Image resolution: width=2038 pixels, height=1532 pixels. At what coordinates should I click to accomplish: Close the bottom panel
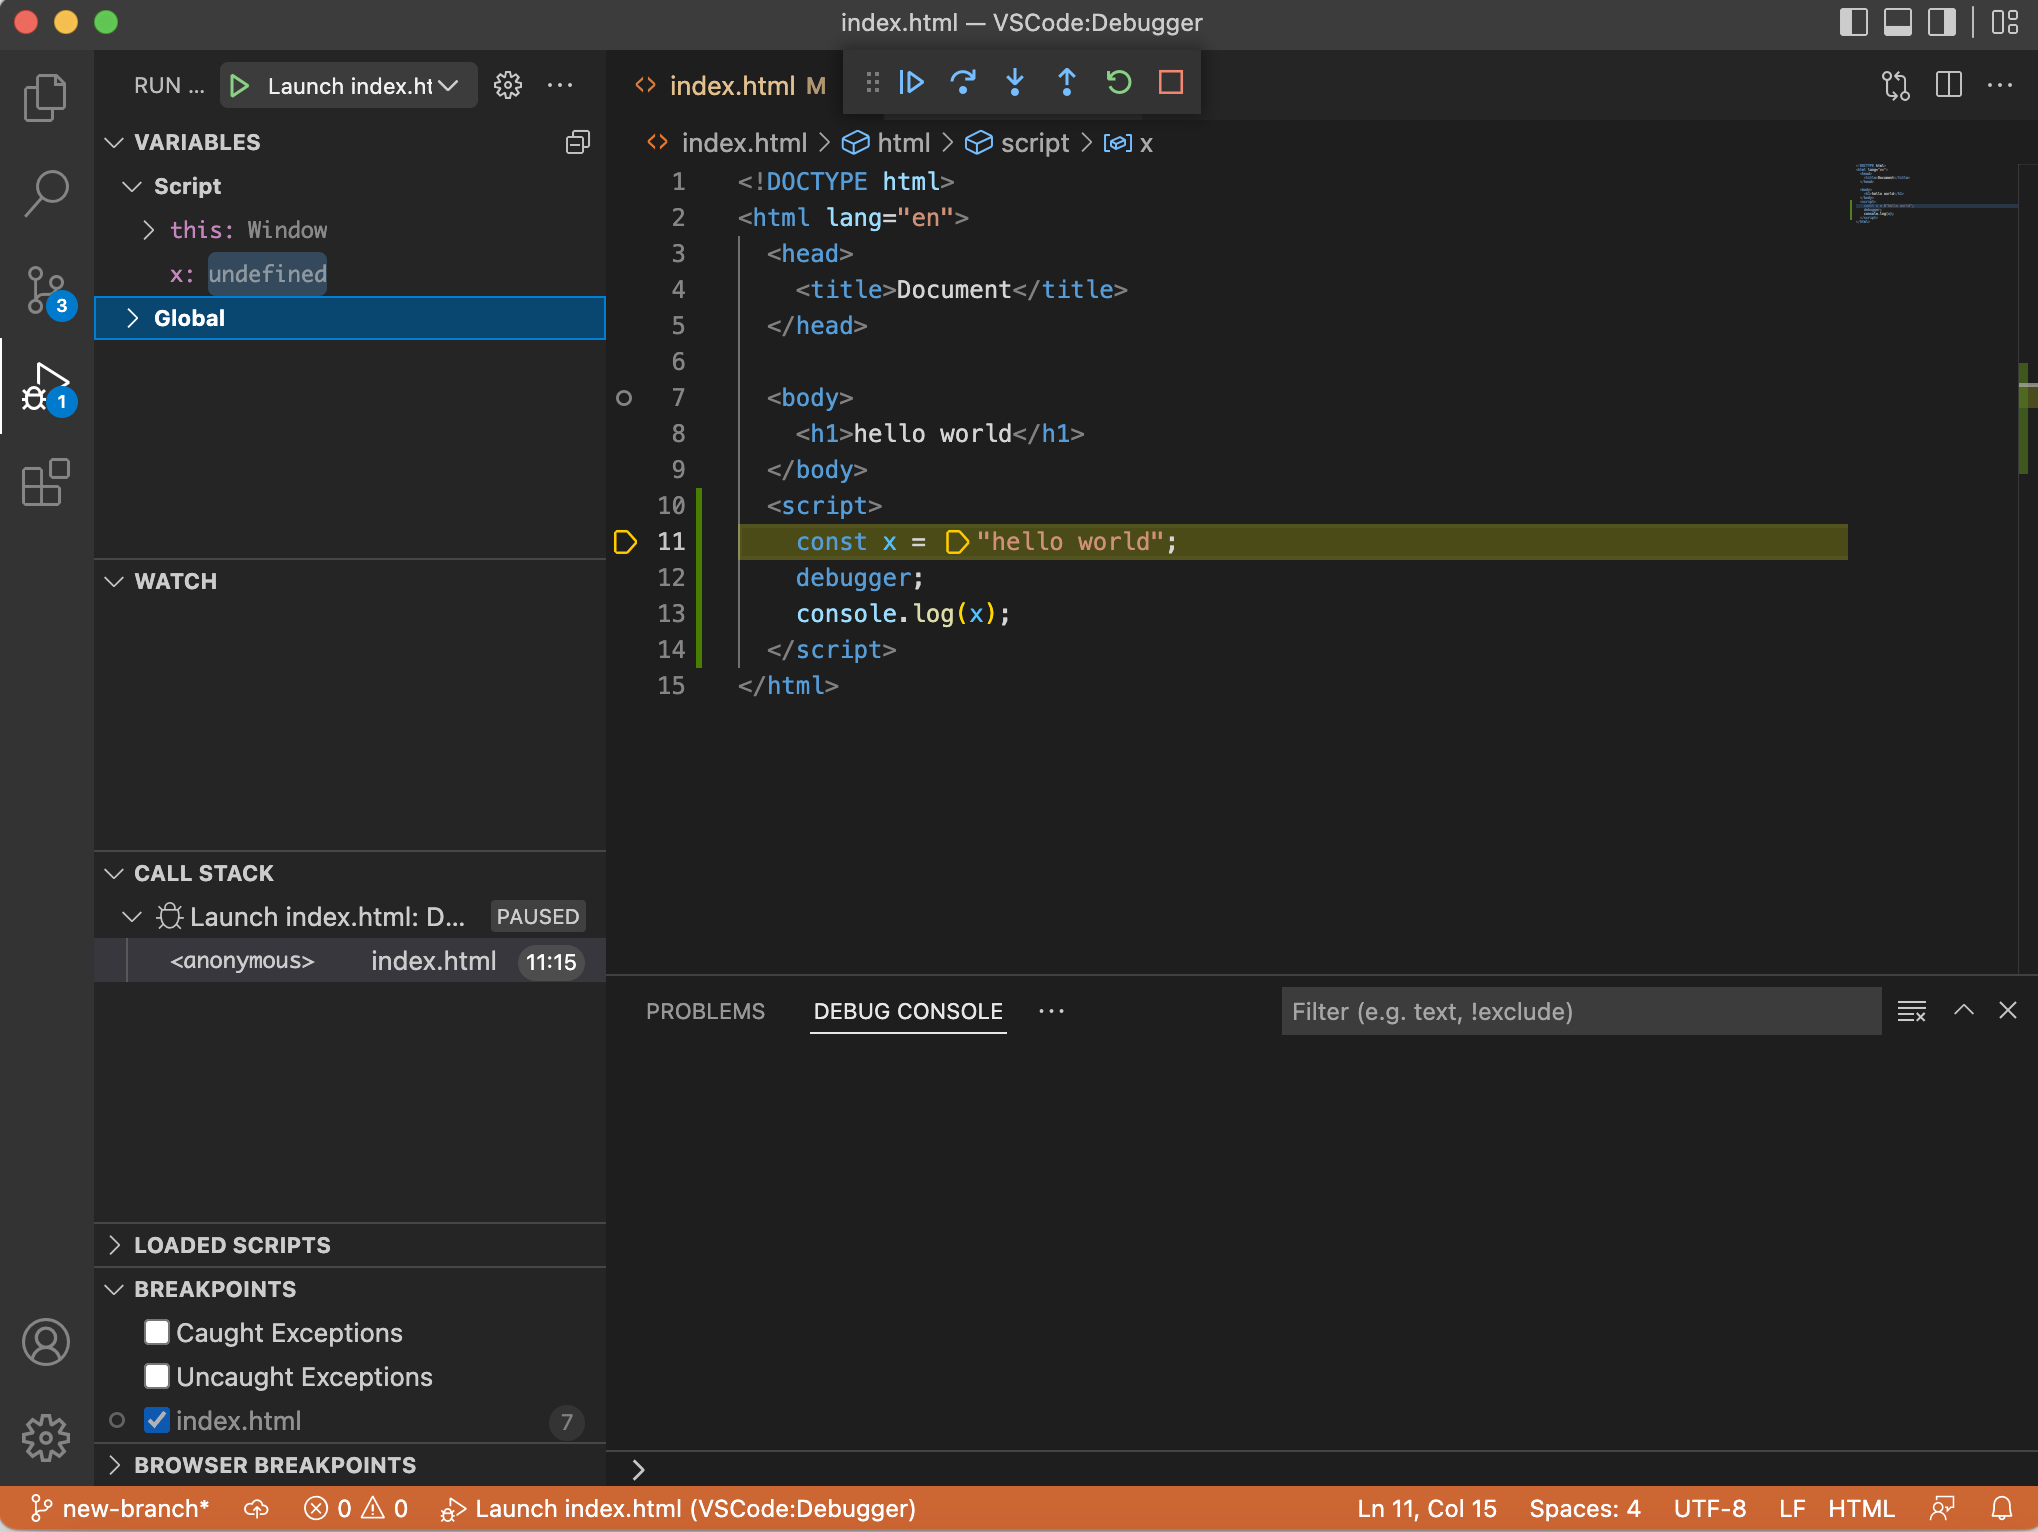2008,1011
